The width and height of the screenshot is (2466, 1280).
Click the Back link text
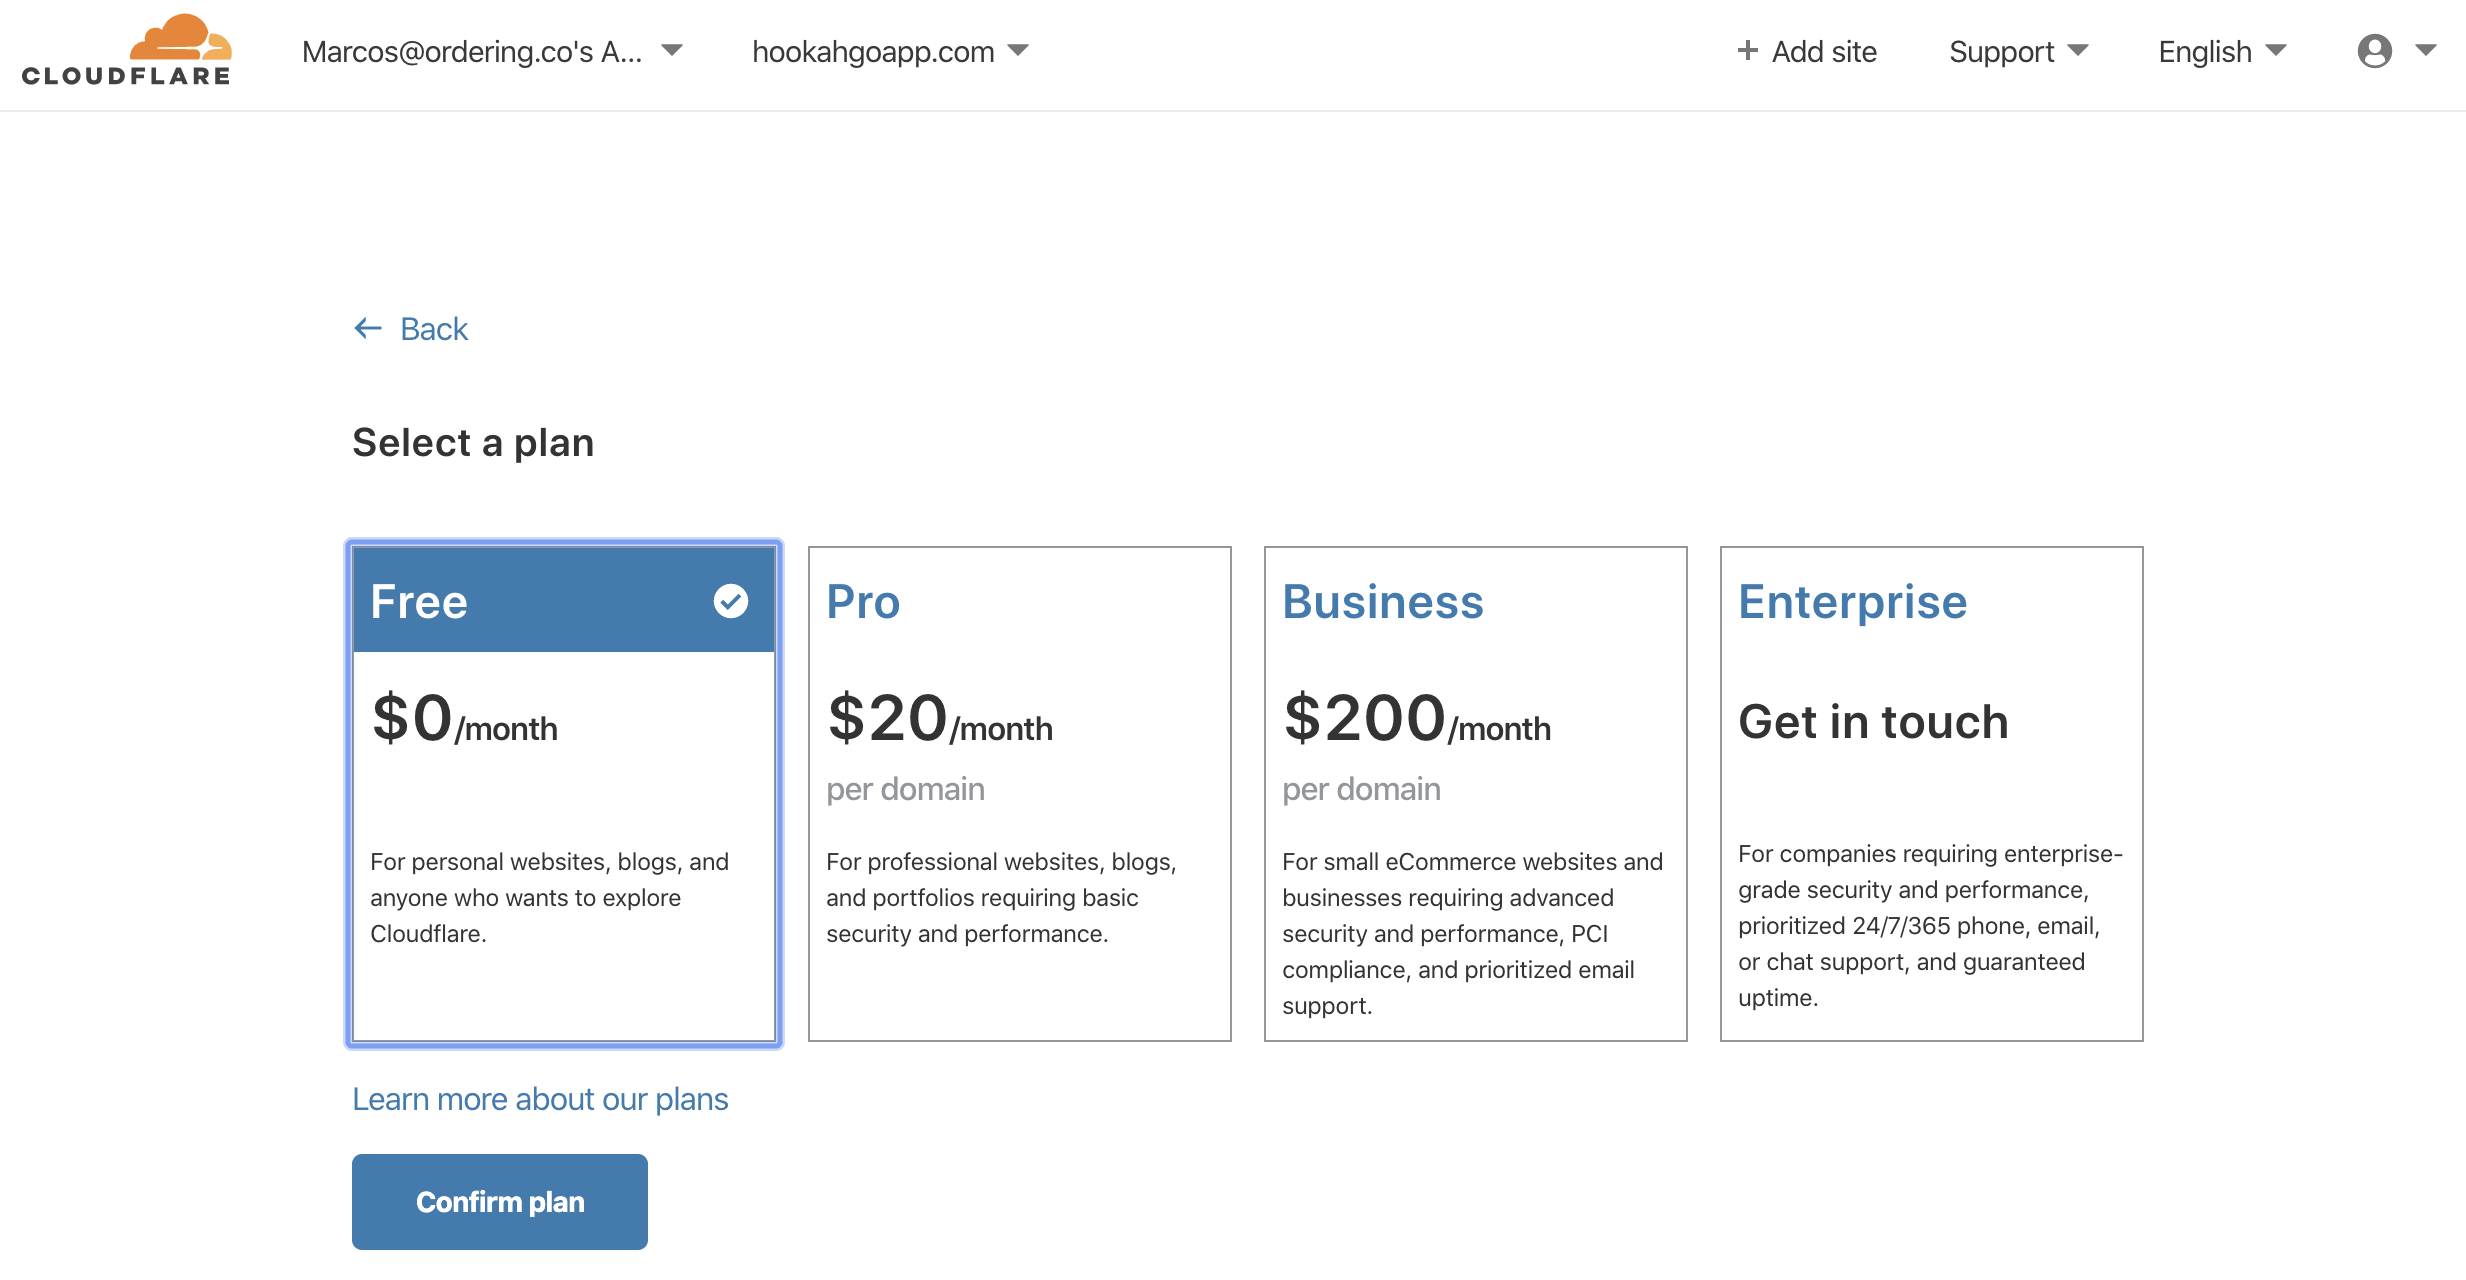pos(433,328)
